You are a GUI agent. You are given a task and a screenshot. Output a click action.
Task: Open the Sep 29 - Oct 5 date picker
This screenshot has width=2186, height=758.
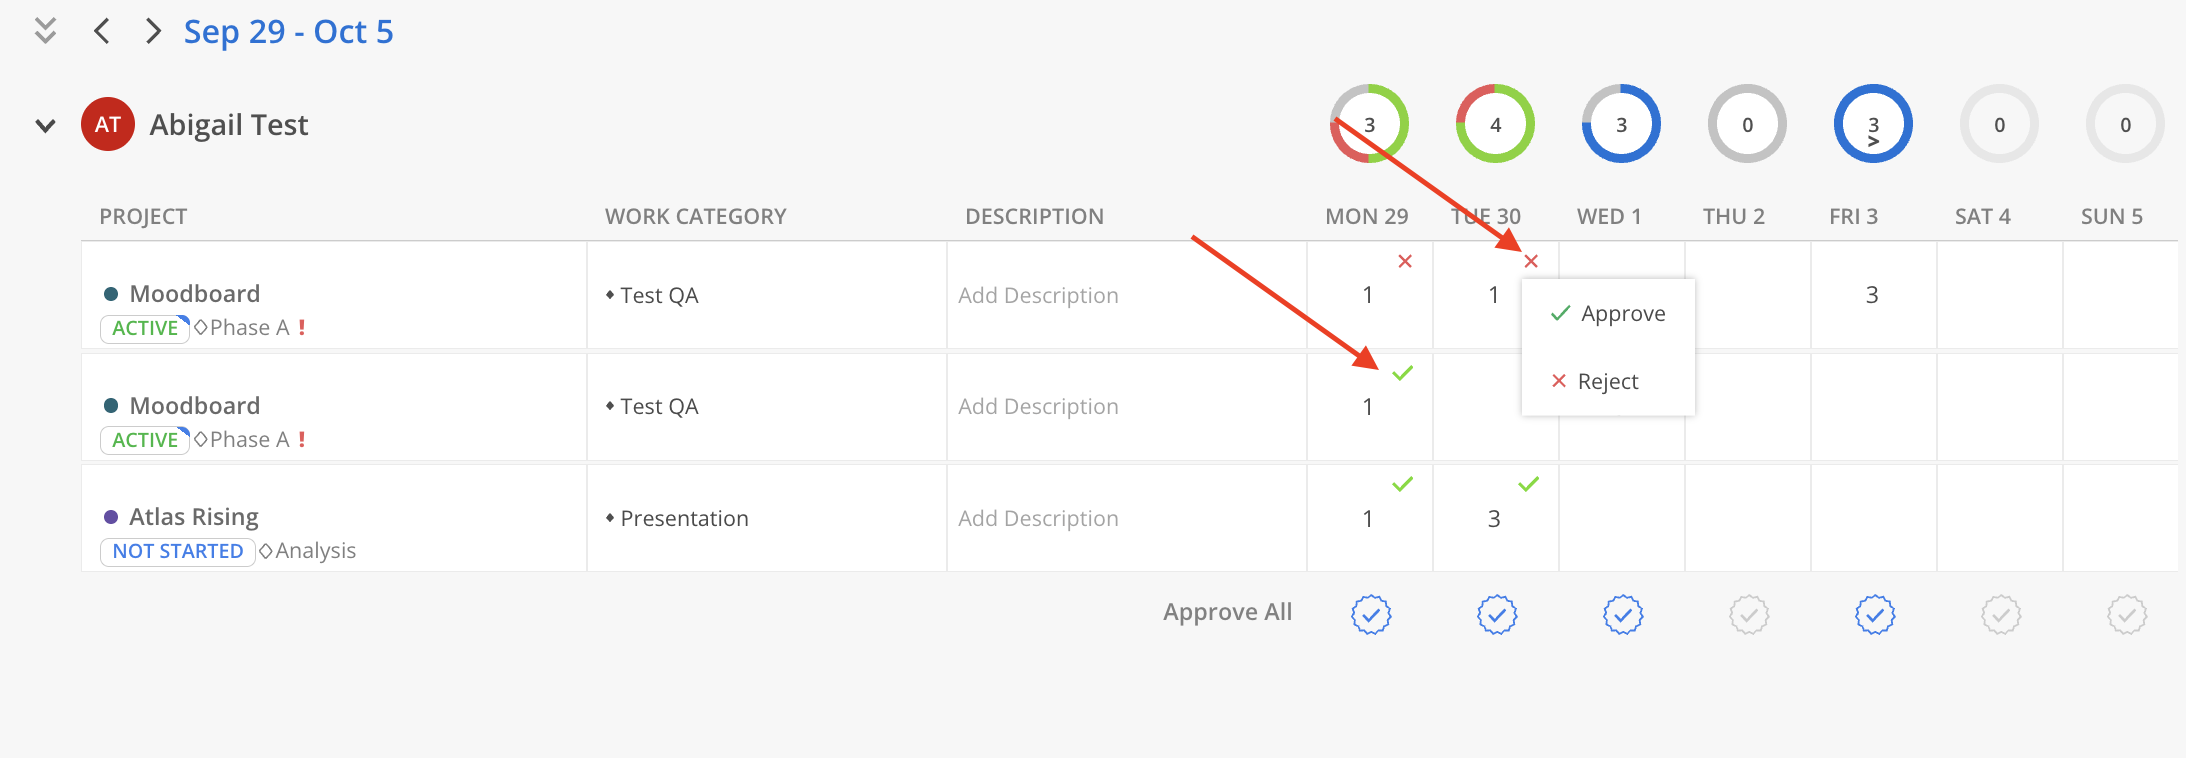click(288, 32)
